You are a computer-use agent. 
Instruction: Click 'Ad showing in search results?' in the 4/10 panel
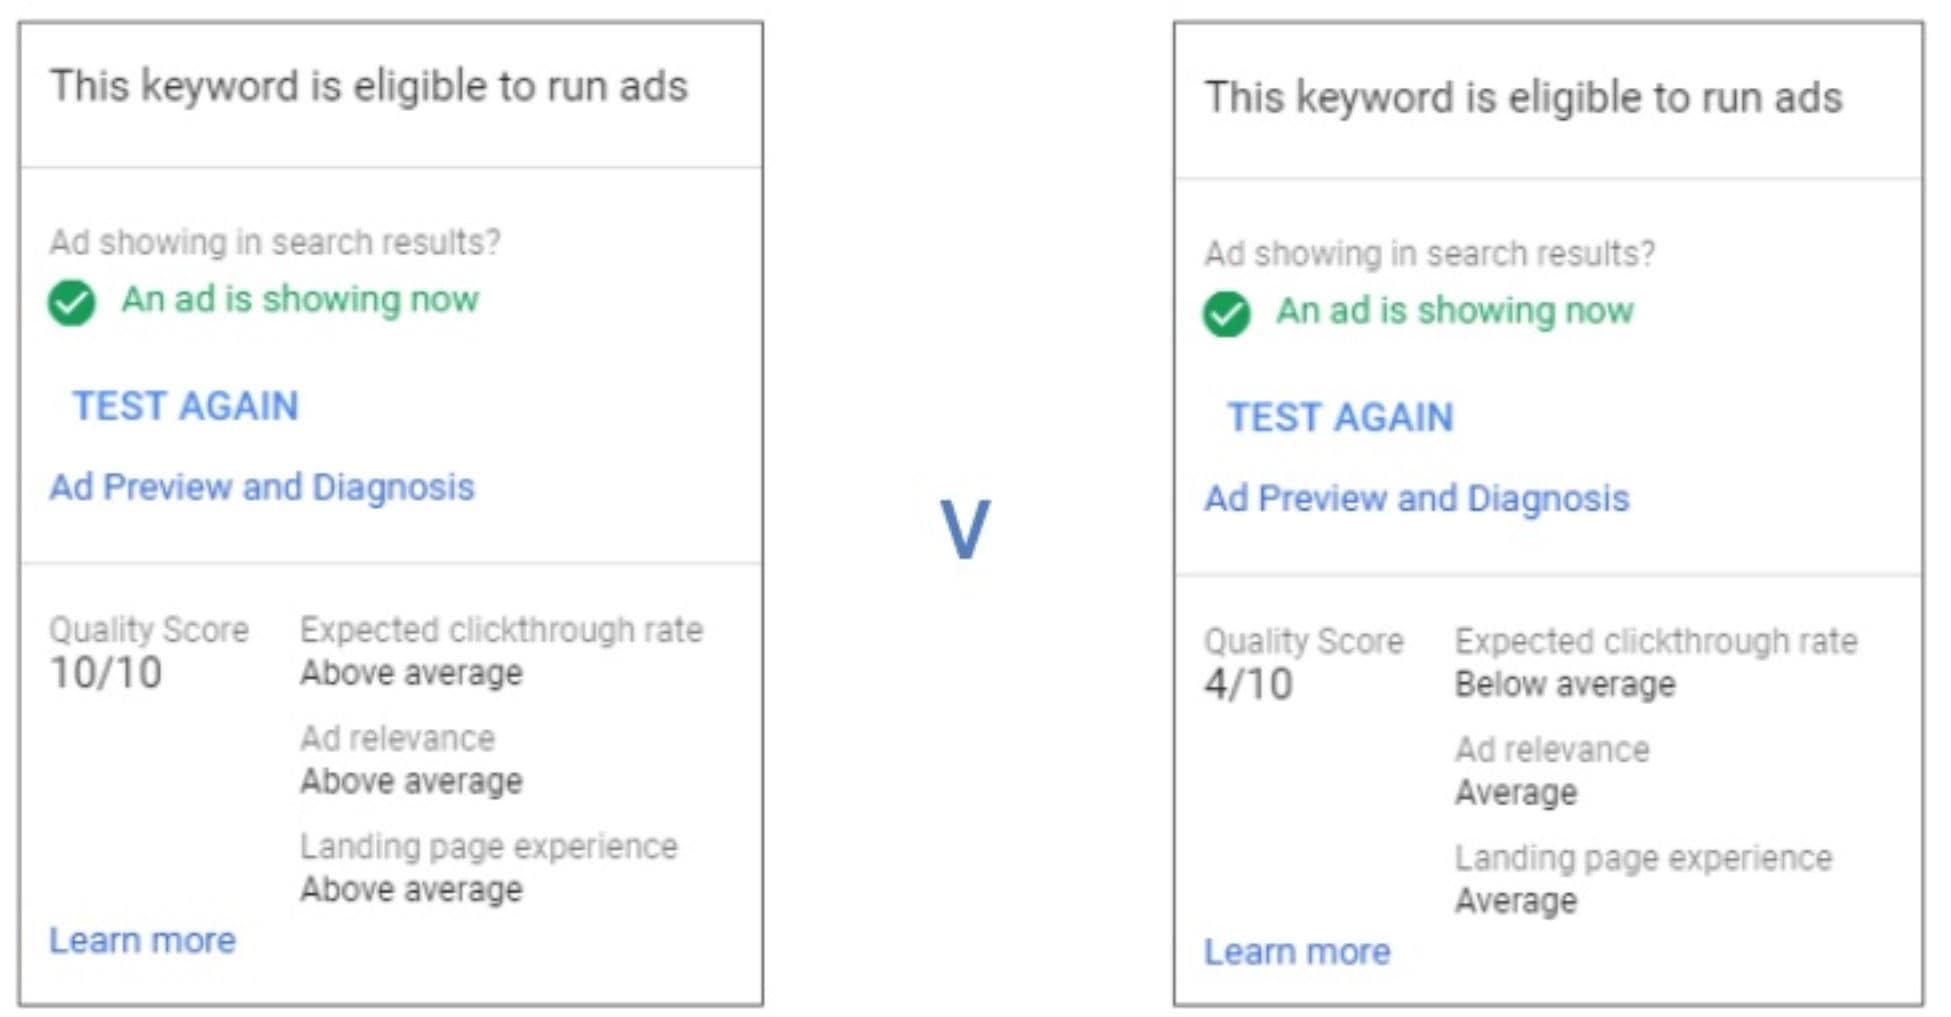point(1429,254)
